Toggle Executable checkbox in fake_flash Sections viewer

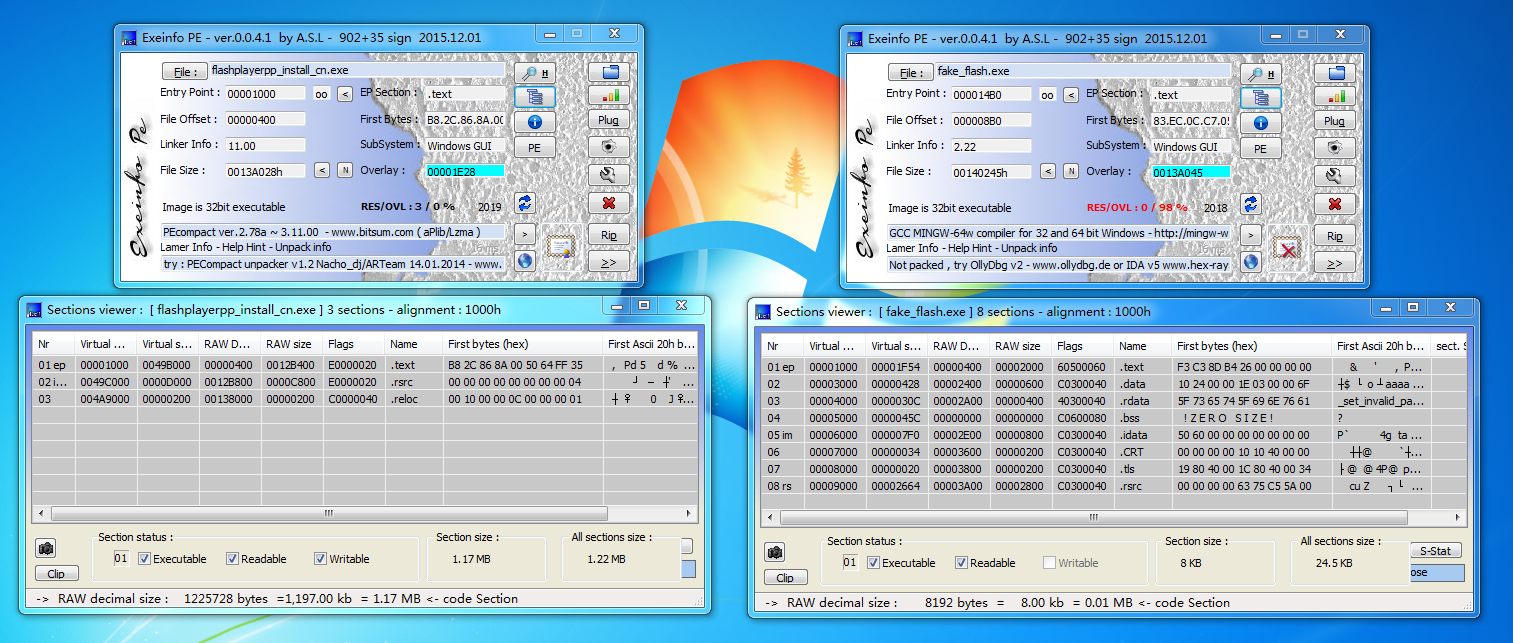[x=873, y=563]
